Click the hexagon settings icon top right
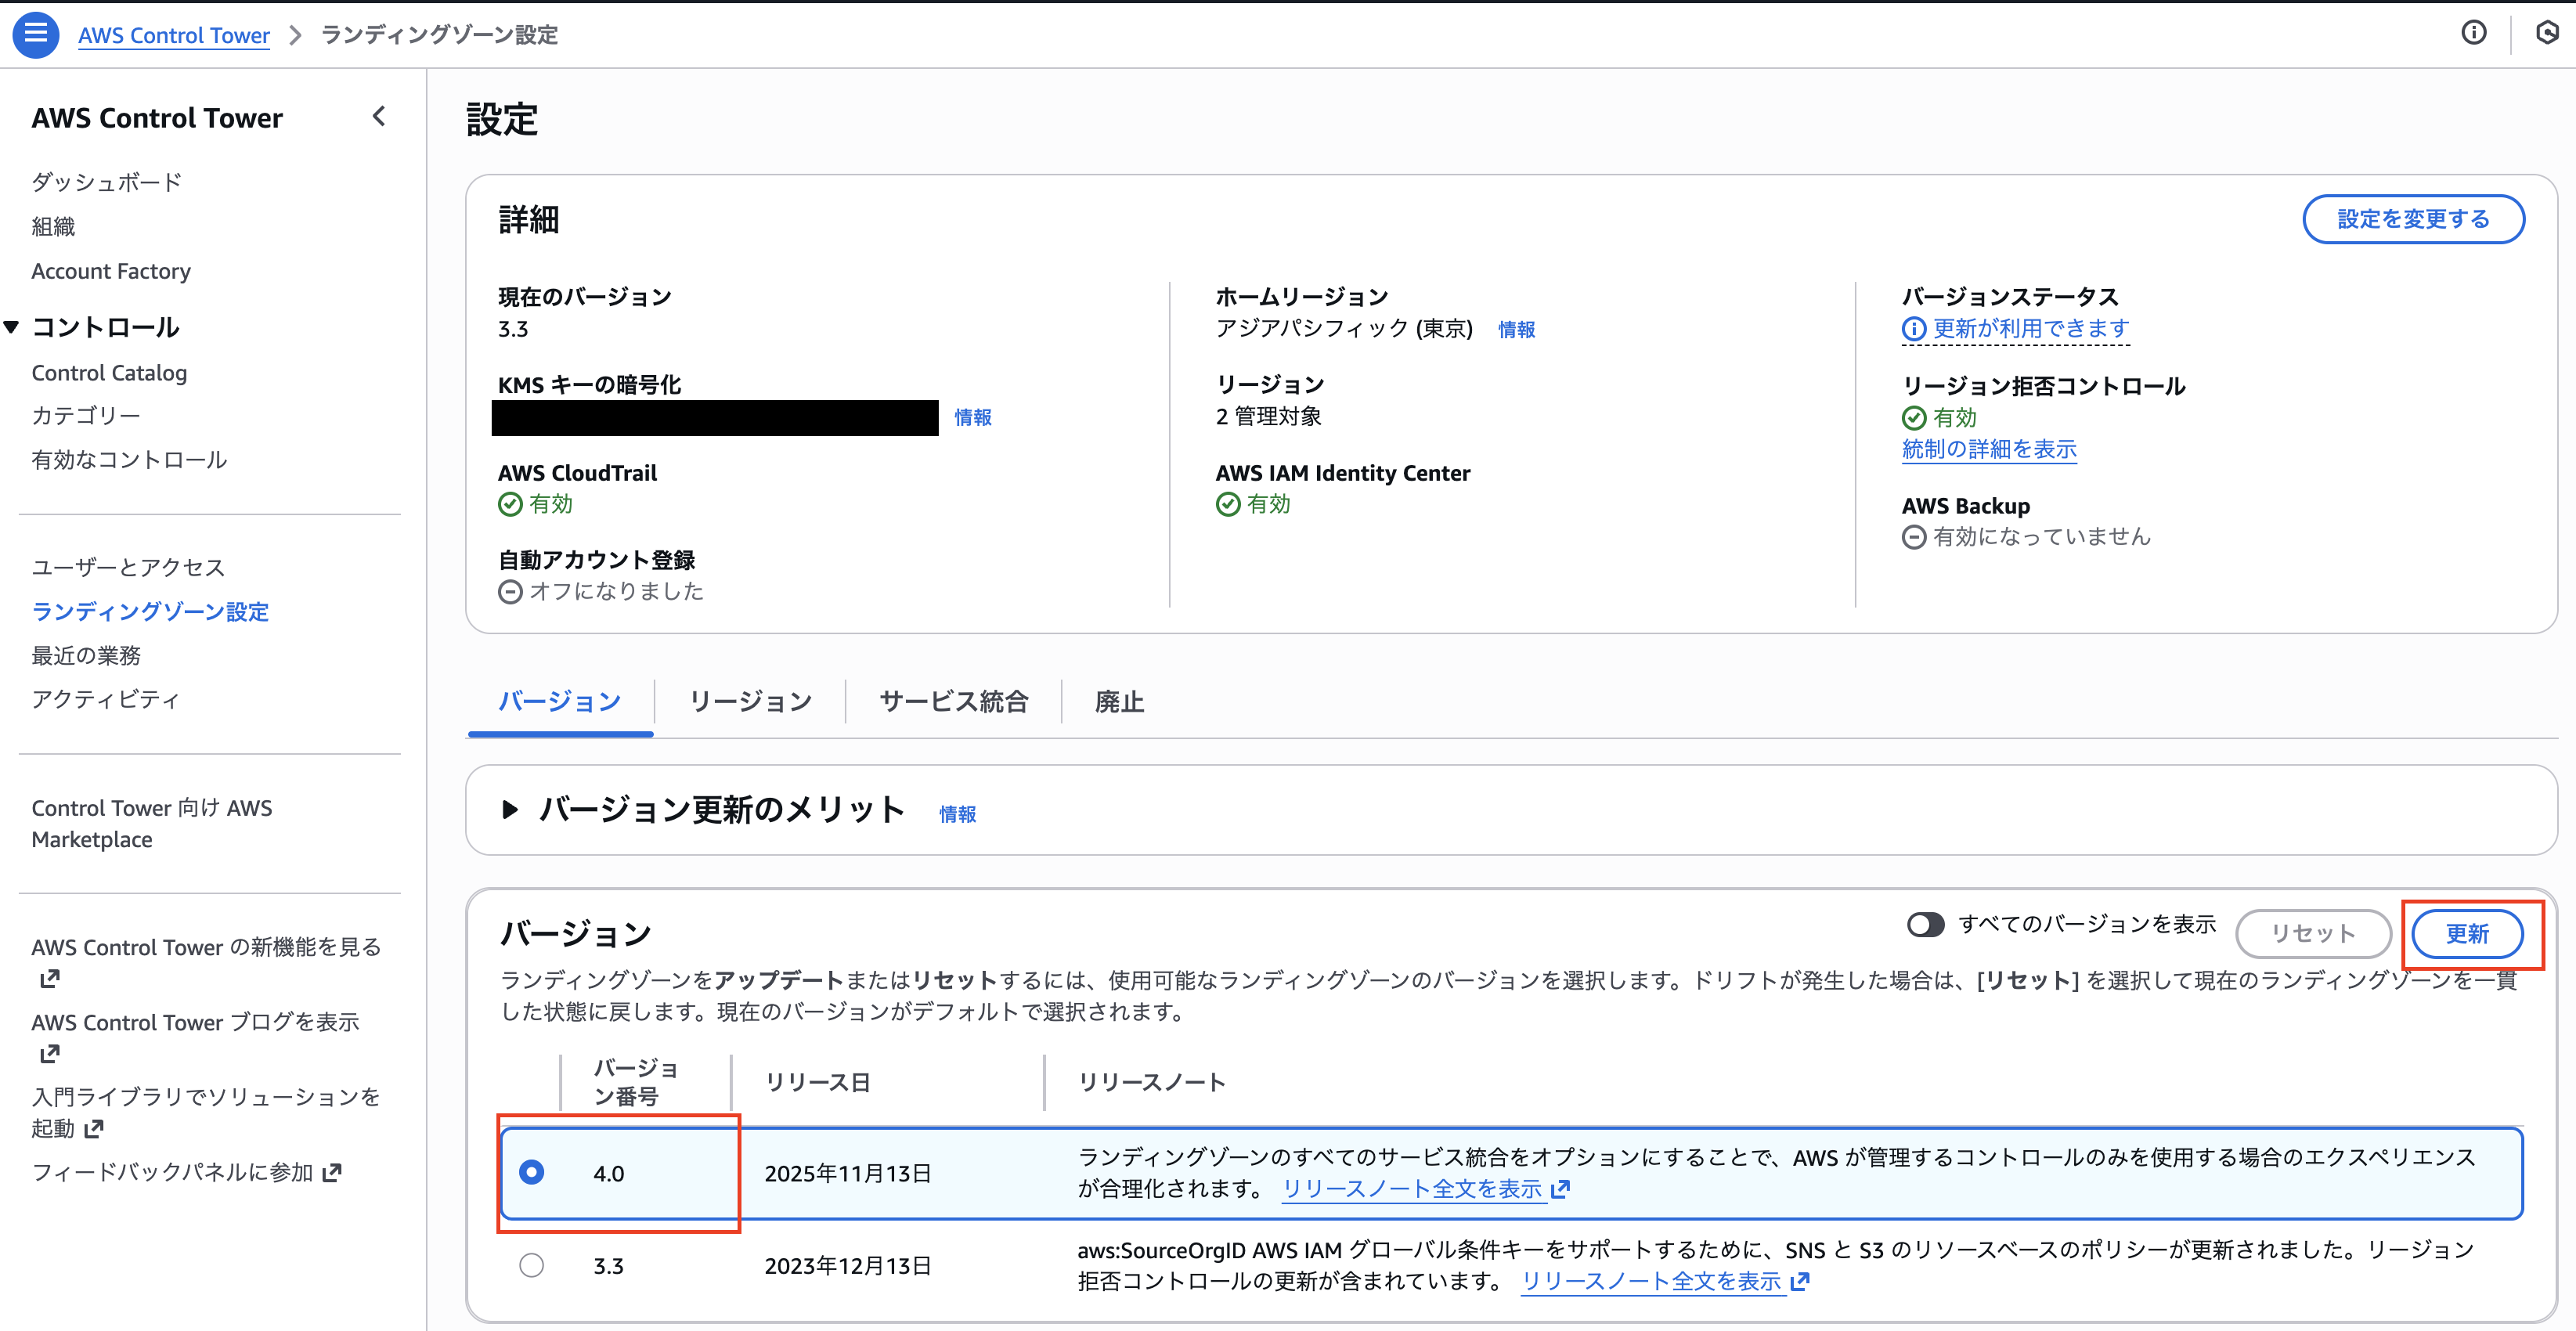Viewport: 2576px width, 1331px height. click(2546, 33)
